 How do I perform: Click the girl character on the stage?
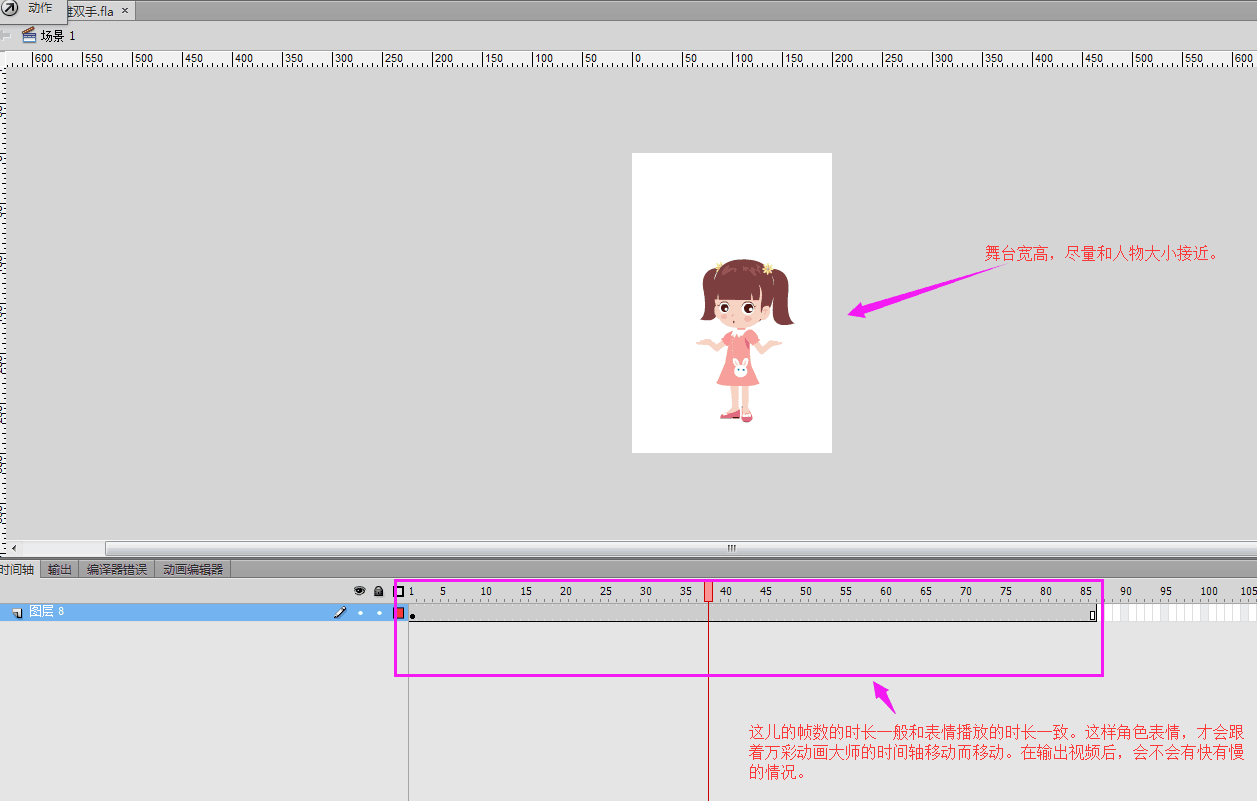pyautogui.click(x=739, y=338)
